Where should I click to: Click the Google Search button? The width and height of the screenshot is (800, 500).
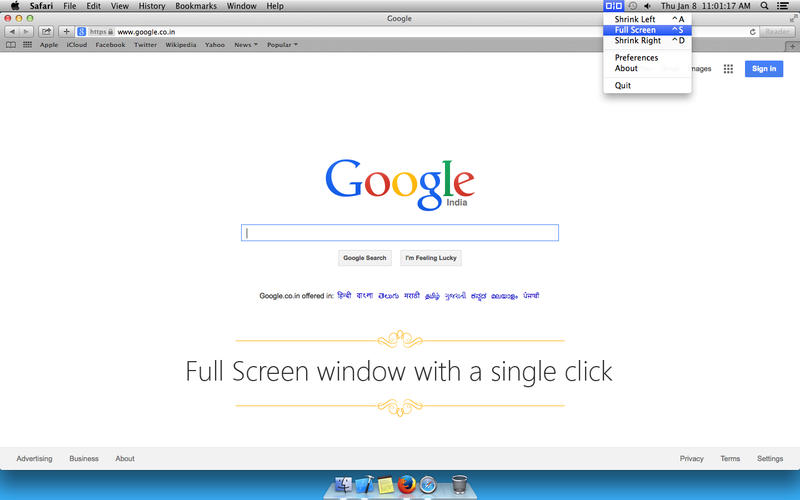pos(365,258)
